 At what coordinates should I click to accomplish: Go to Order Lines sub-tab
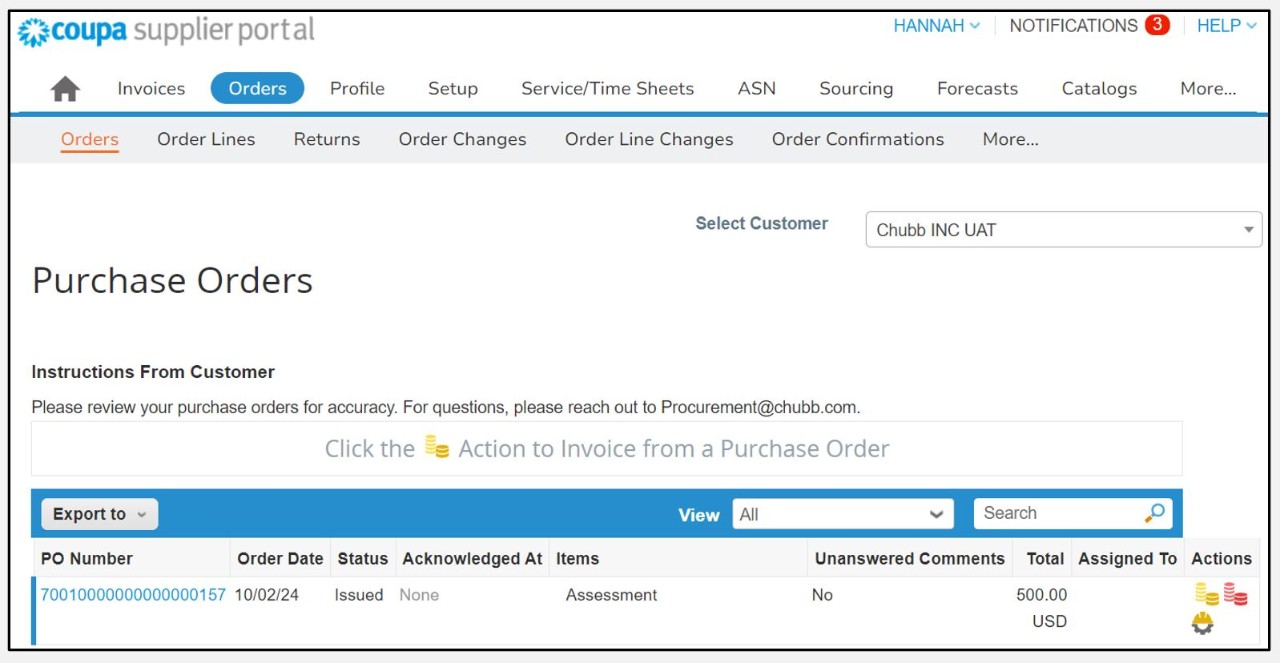(x=206, y=140)
